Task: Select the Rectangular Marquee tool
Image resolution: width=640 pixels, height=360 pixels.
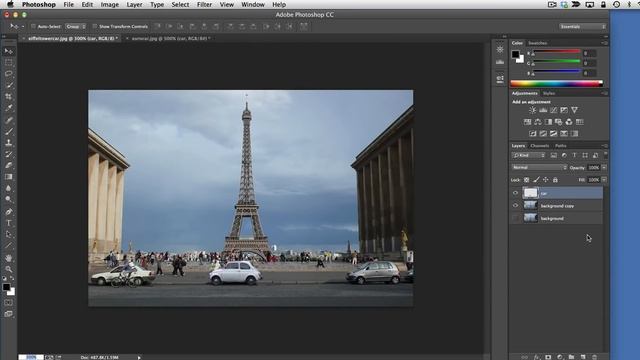Action: point(9,62)
